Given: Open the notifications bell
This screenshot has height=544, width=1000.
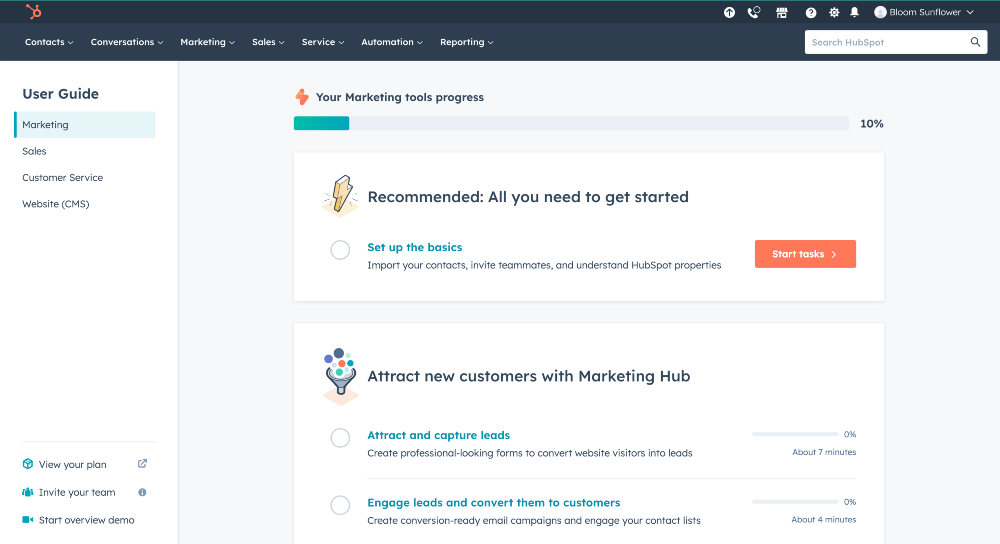Looking at the screenshot, I should pyautogui.click(x=855, y=12).
